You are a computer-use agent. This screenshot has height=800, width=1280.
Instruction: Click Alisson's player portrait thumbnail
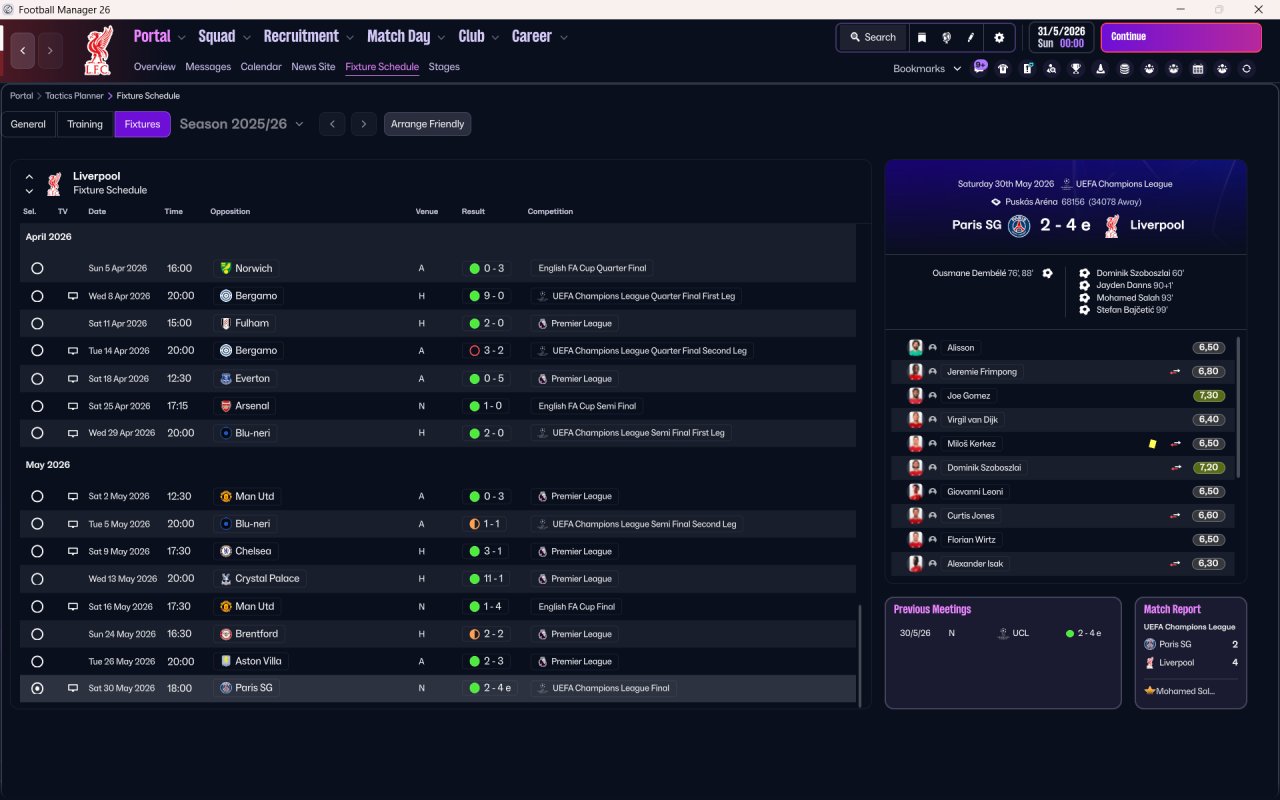915,347
